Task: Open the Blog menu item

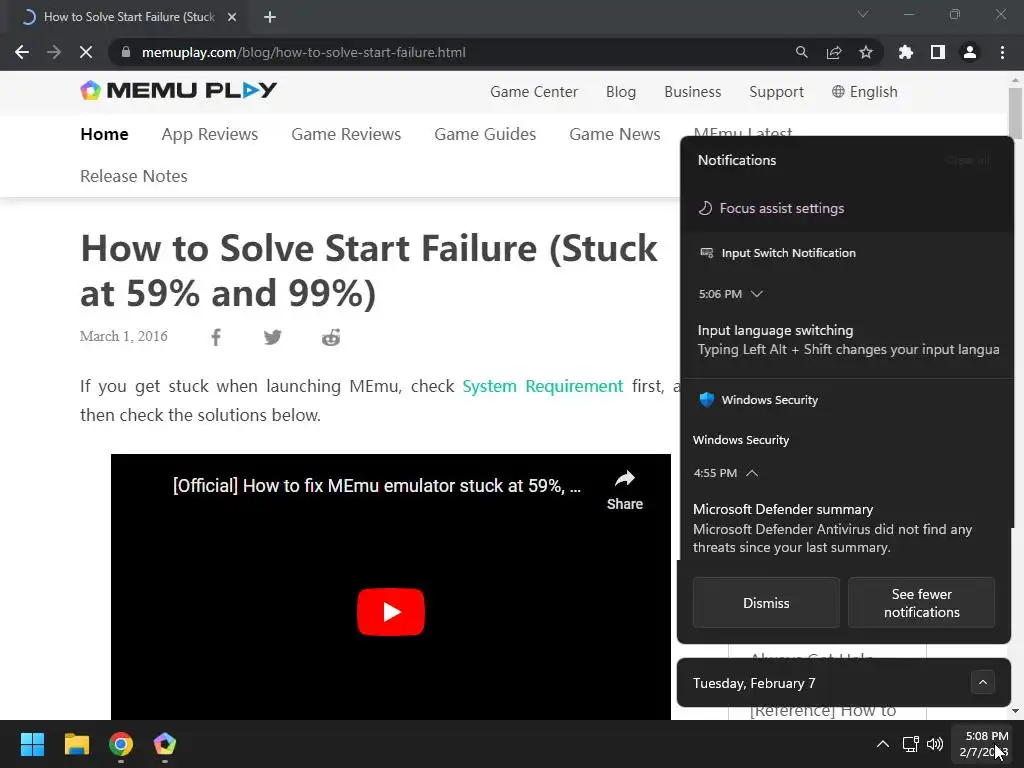Action: (620, 92)
